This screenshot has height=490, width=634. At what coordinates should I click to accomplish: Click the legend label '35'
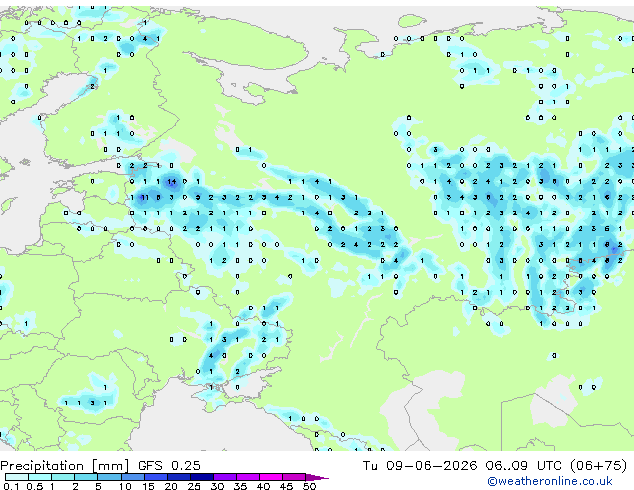pos(240,486)
